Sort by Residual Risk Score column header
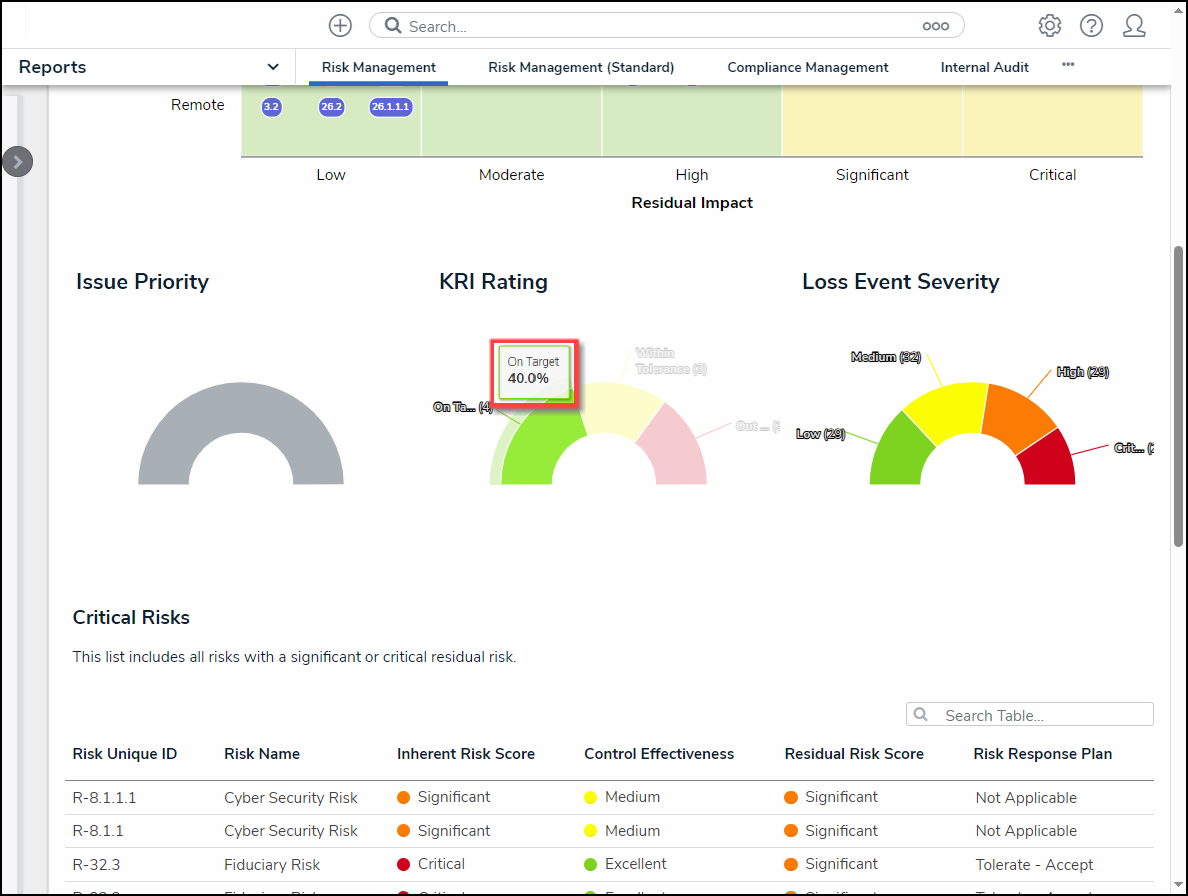Image resolution: width=1188 pixels, height=896 pixels. tap(853, 754)
